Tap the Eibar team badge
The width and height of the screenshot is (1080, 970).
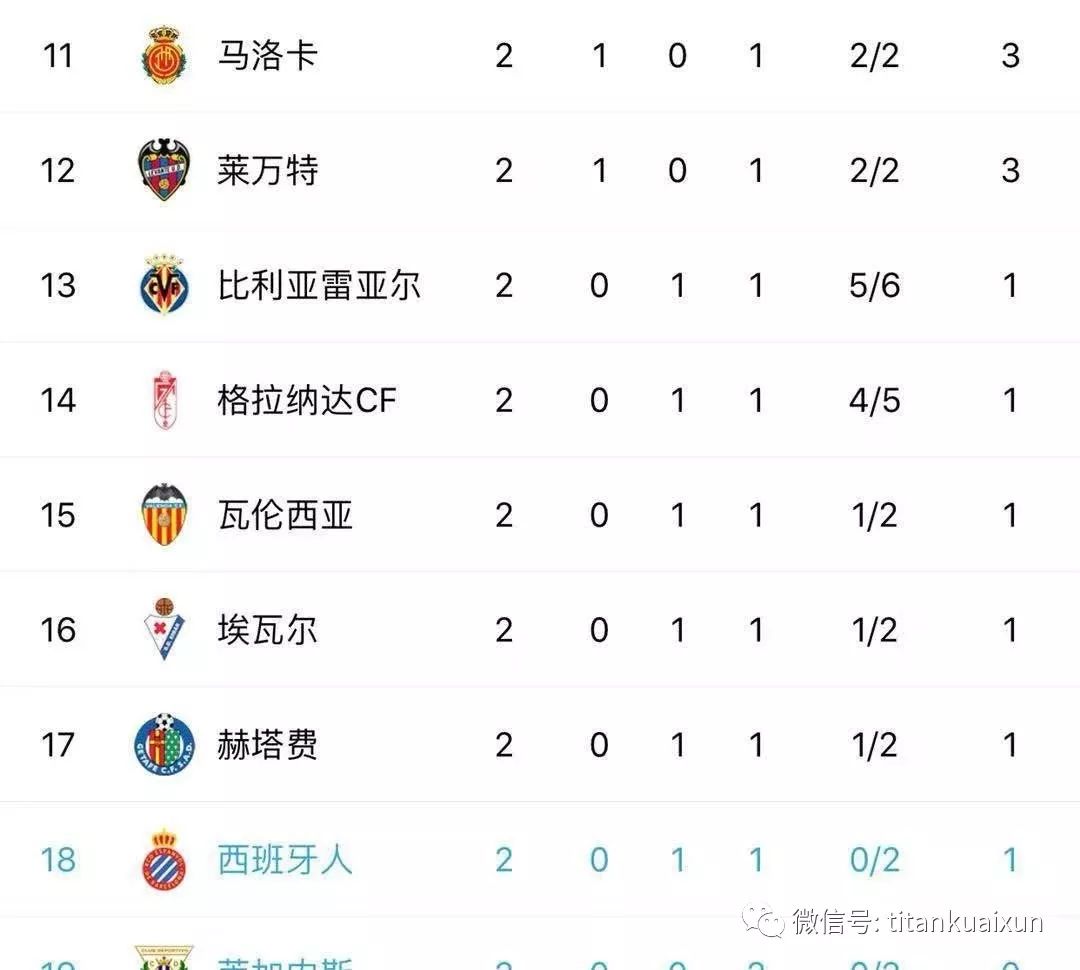(164, 630)
